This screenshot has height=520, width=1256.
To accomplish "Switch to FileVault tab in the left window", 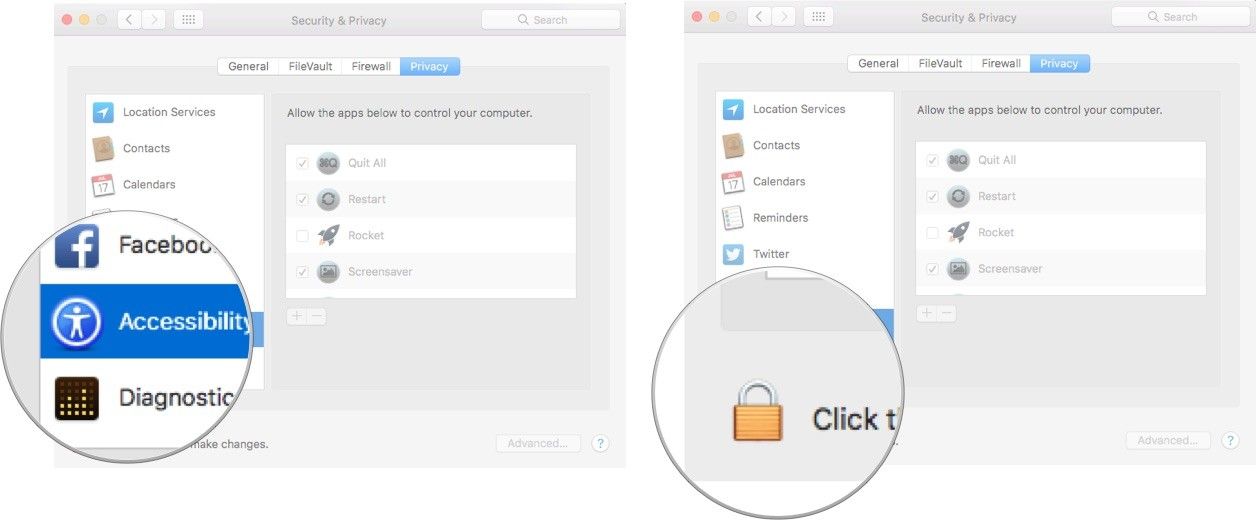I will (310, 67).
